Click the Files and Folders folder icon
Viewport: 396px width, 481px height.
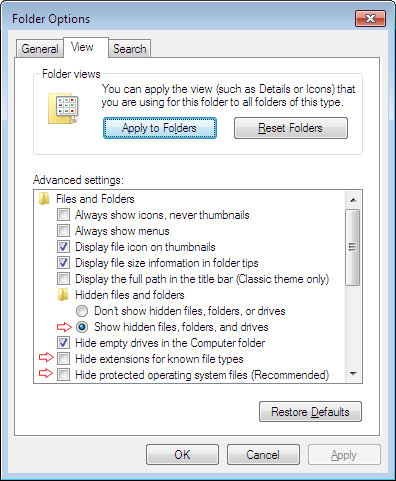click(44, 199)
